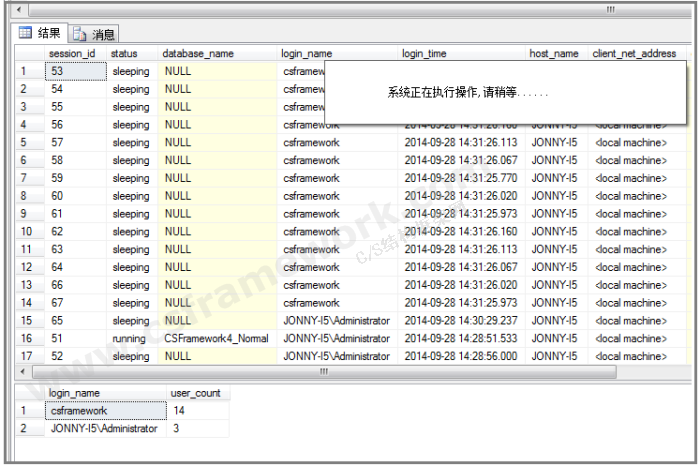Click the CSFramework4_Normal database cell

pos(216,339)
